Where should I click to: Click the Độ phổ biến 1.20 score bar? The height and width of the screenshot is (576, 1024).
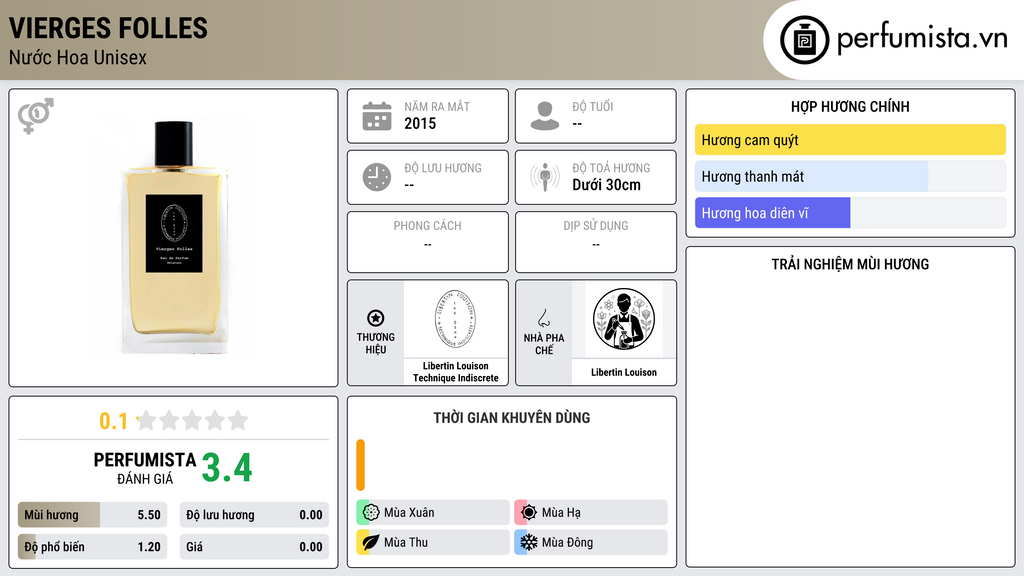click(92, 547)
